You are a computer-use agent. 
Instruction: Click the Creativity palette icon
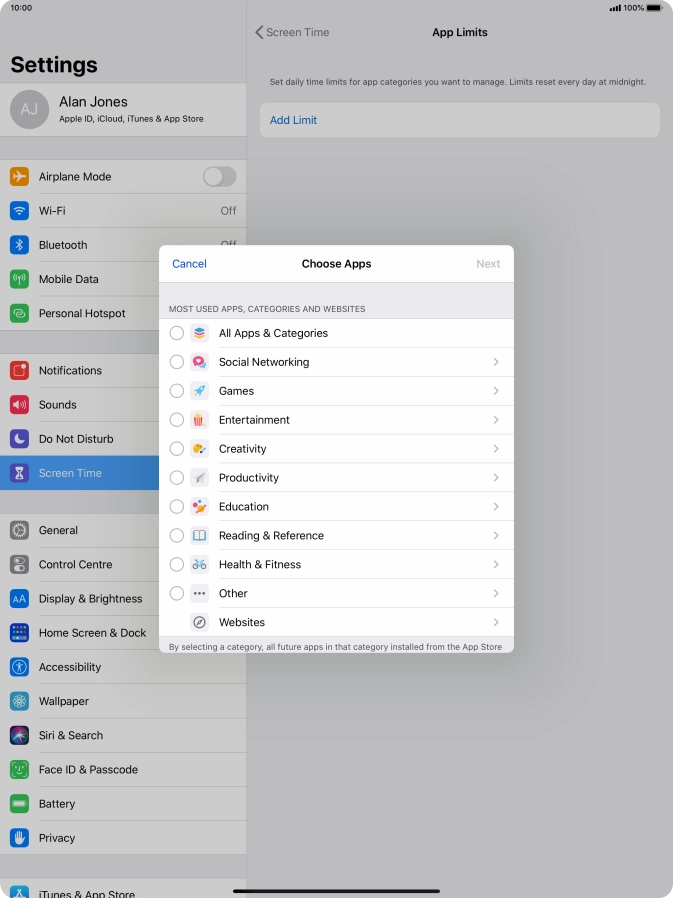(199, 448)
